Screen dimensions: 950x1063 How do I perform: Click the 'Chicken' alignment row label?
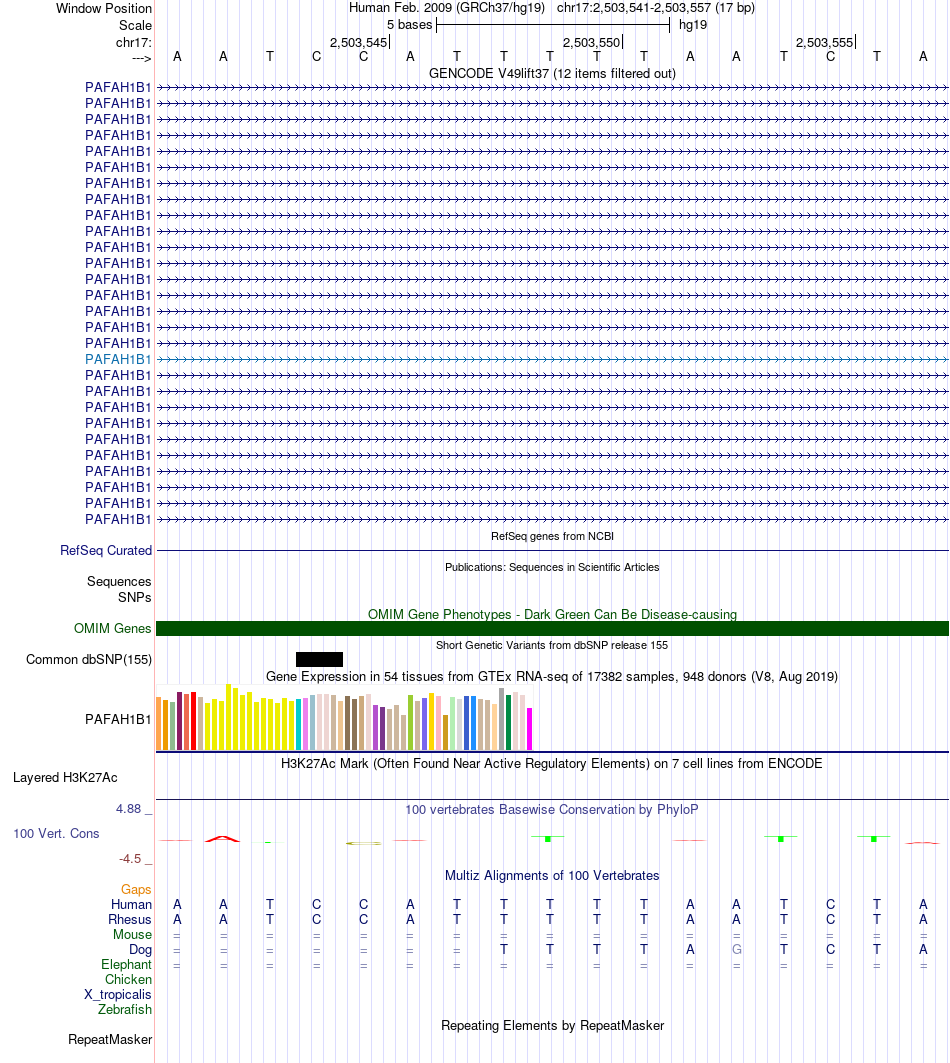[128, 979]
